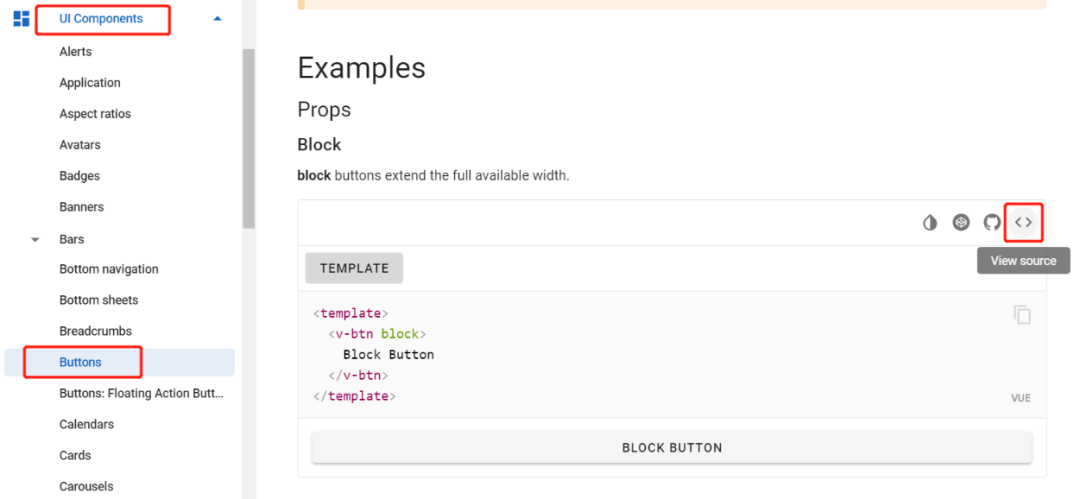1080x499 pixels.
Task: Click the sidebar scrollbar thumb
Action: pos(249,139)
